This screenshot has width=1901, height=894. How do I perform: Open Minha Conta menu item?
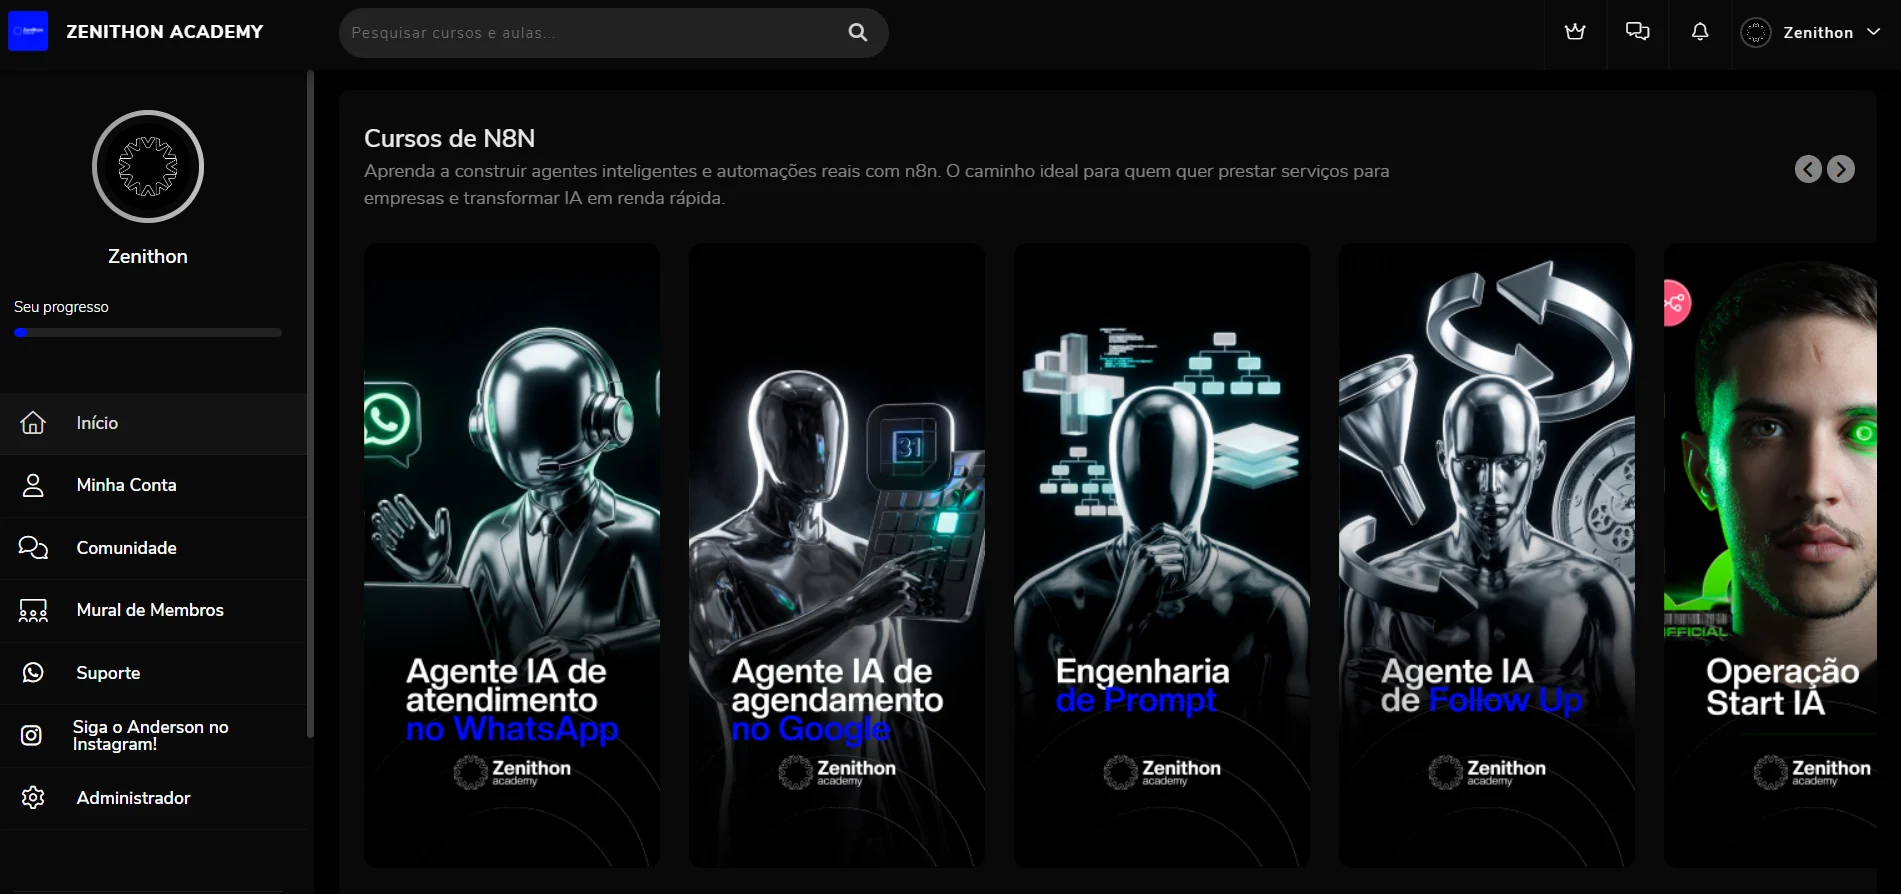(x=154, y=485)
